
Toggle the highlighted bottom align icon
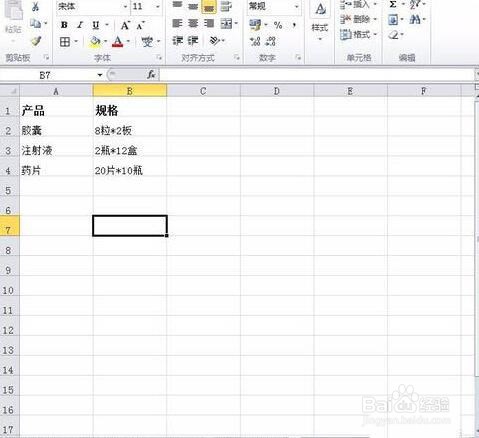209,6
